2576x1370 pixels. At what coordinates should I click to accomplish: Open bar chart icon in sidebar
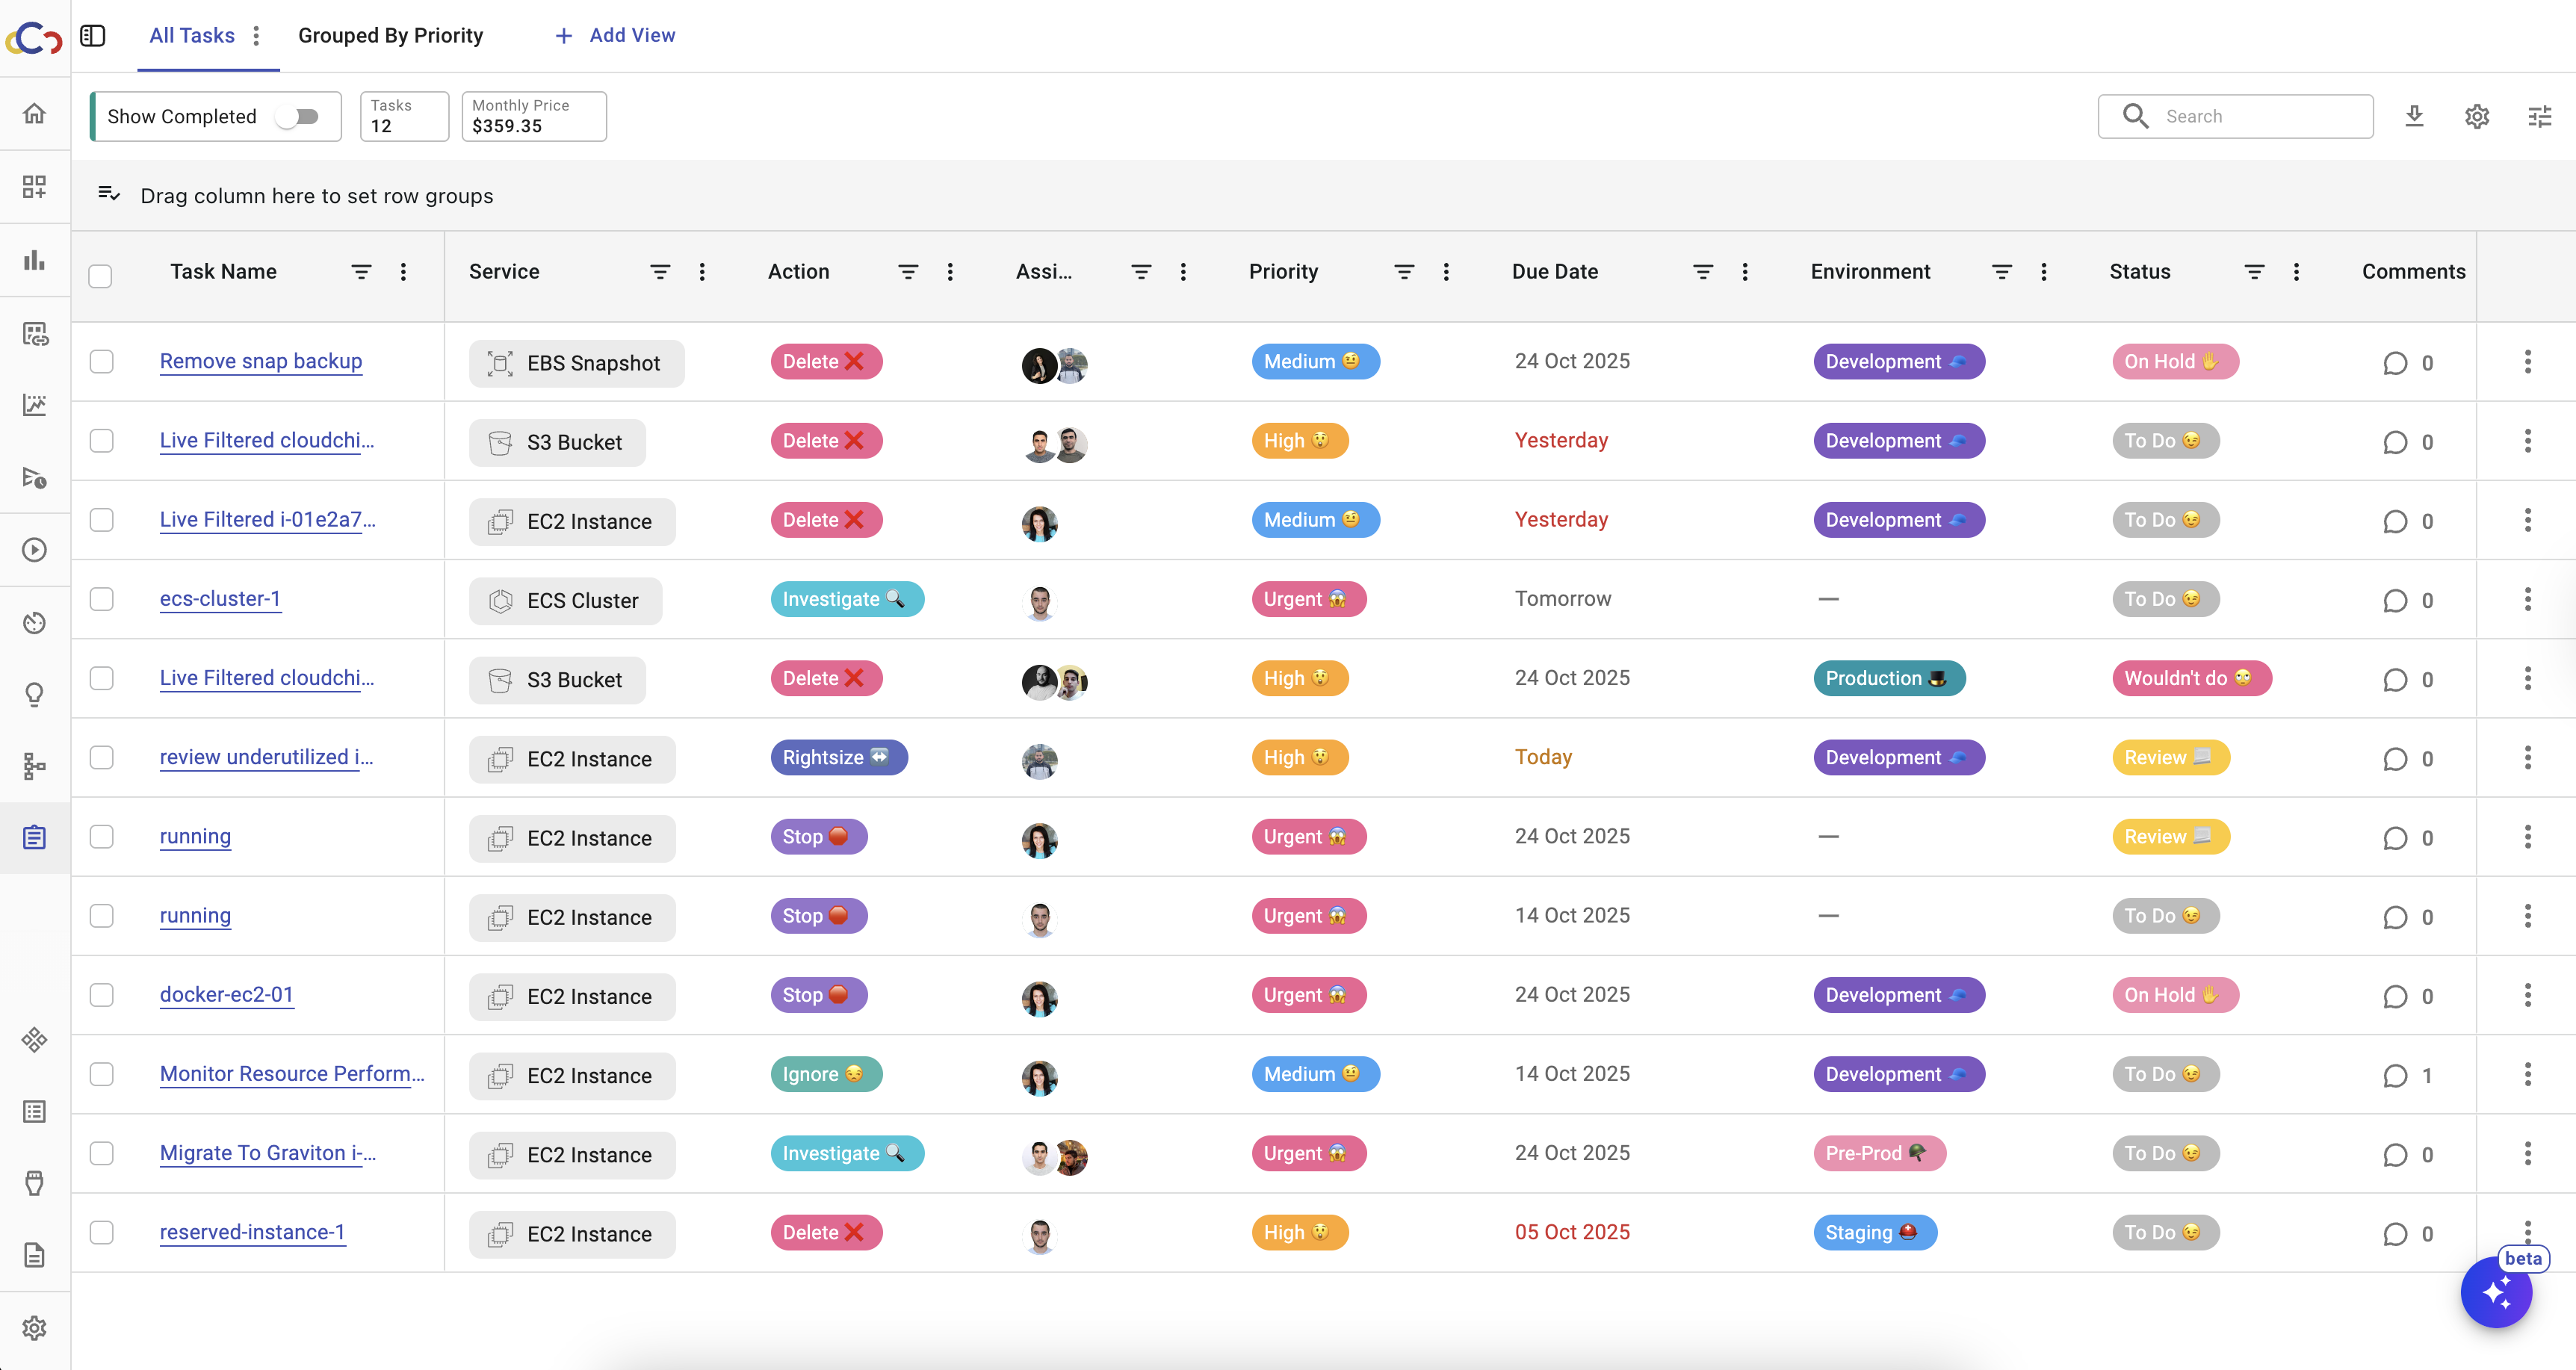pyautogui.click(x=35, y=260)
